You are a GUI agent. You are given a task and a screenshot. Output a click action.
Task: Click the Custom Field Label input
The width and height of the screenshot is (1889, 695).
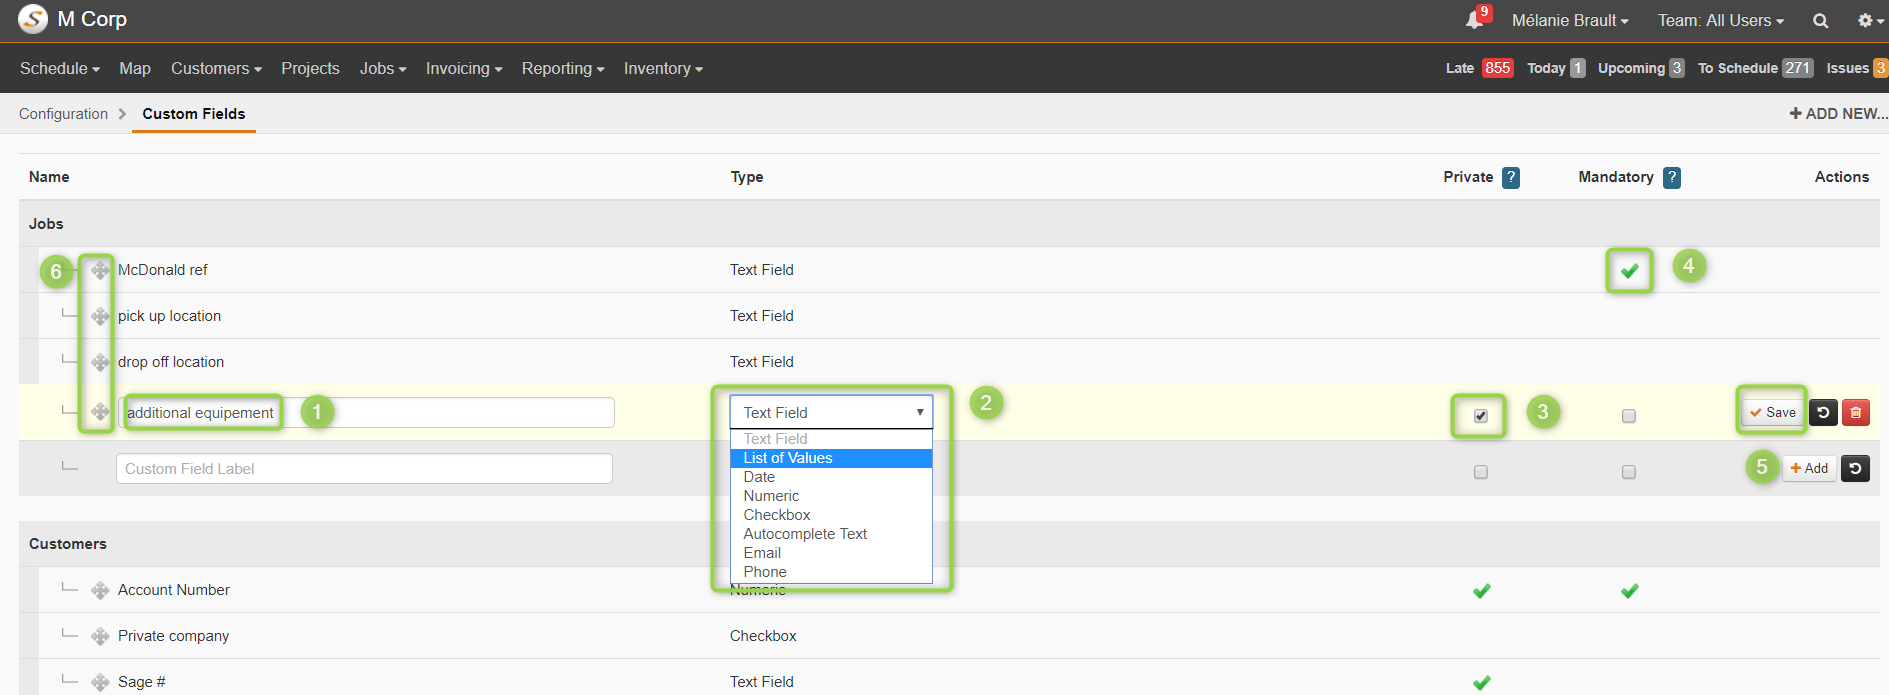pos(364,468)
